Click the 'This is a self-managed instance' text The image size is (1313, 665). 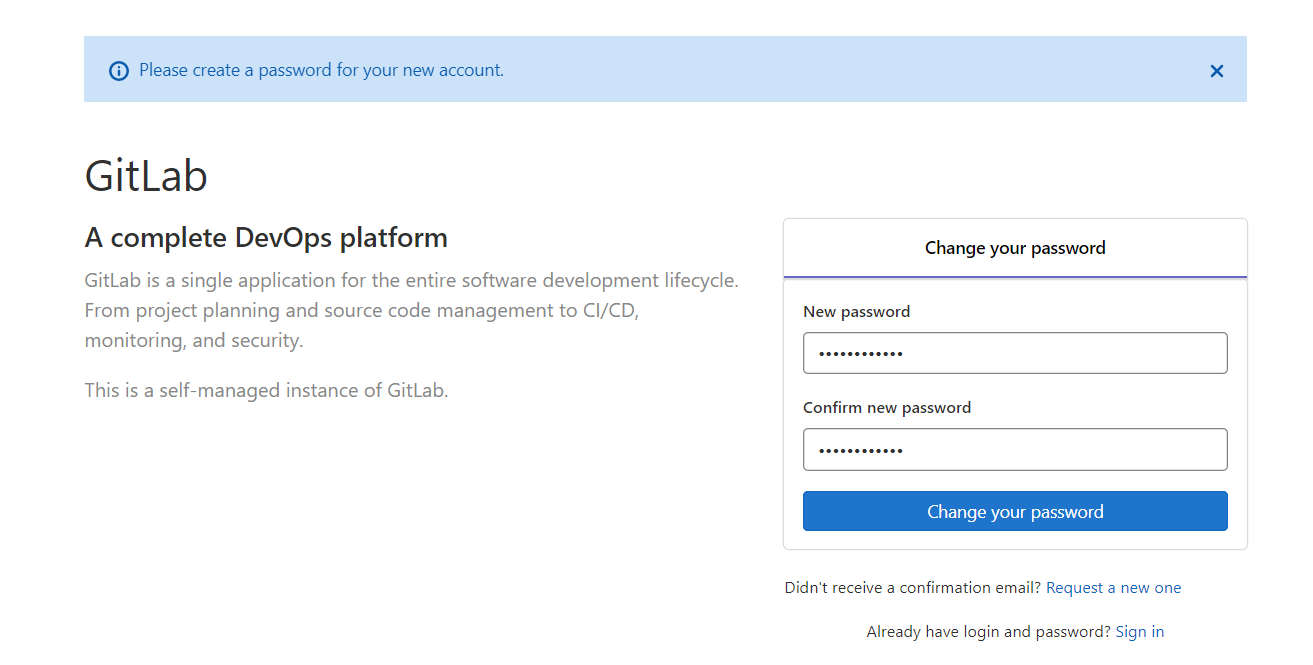click(266, 390)
